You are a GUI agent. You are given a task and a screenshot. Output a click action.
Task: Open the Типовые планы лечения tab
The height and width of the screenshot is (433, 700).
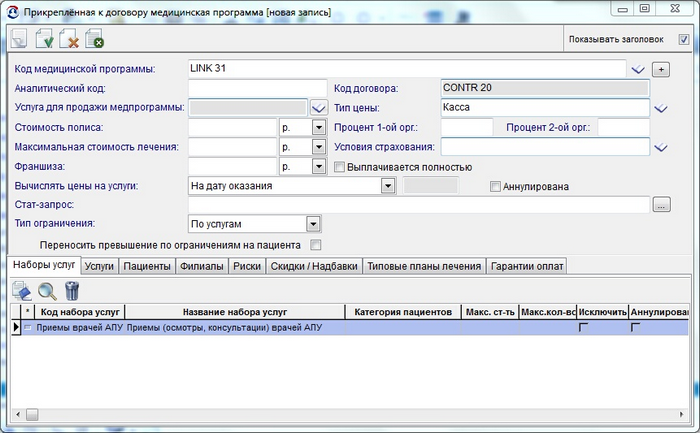[424, 266]
